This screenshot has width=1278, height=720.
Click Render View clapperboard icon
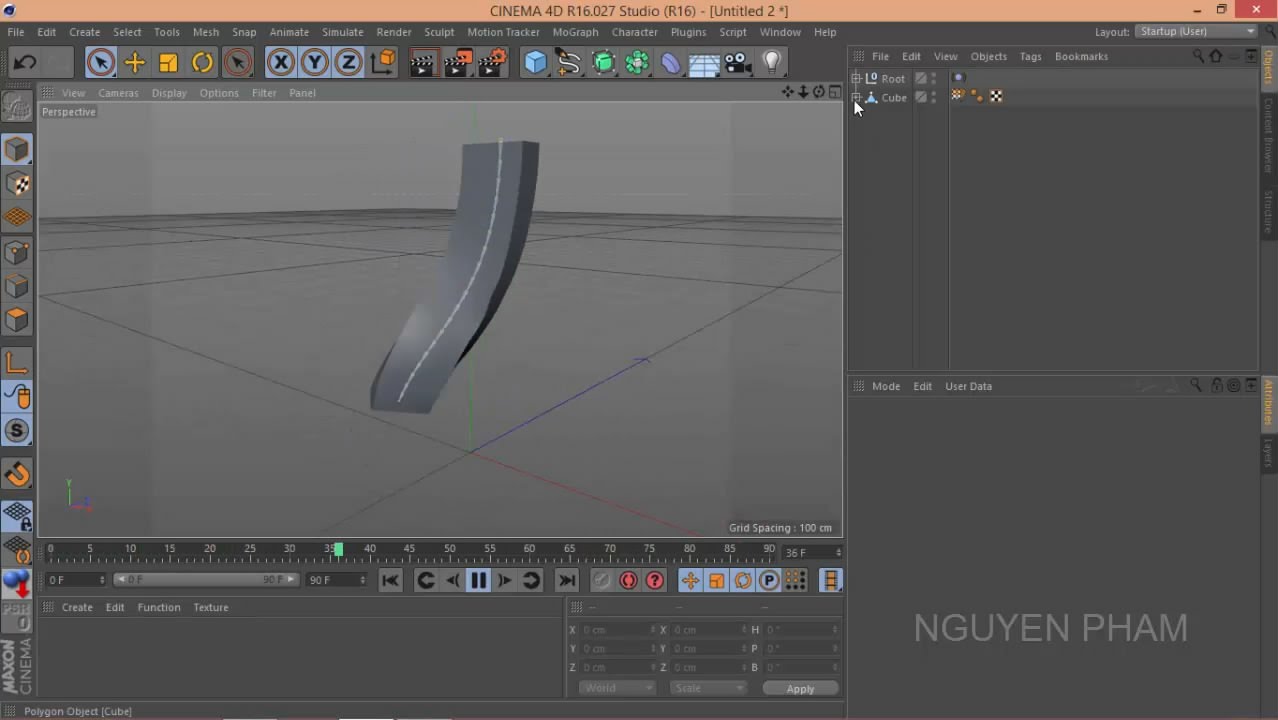coord(423,63)
